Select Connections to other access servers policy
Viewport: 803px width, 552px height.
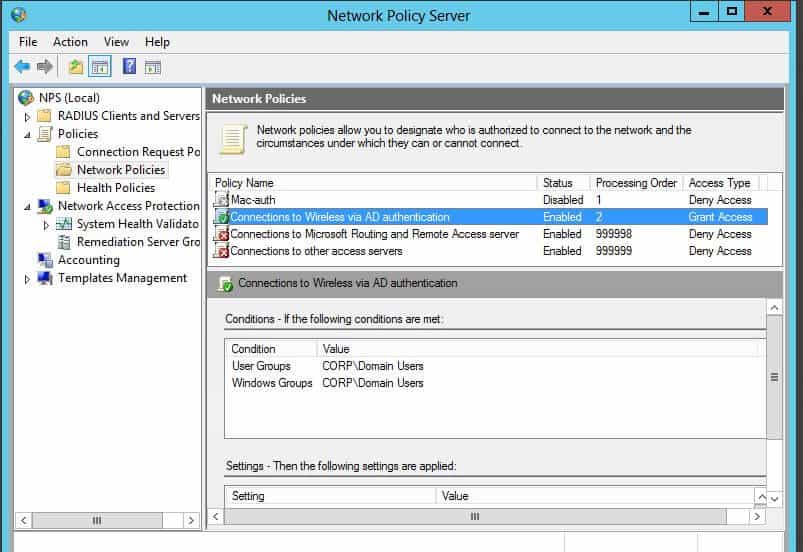tap(316, 251)
